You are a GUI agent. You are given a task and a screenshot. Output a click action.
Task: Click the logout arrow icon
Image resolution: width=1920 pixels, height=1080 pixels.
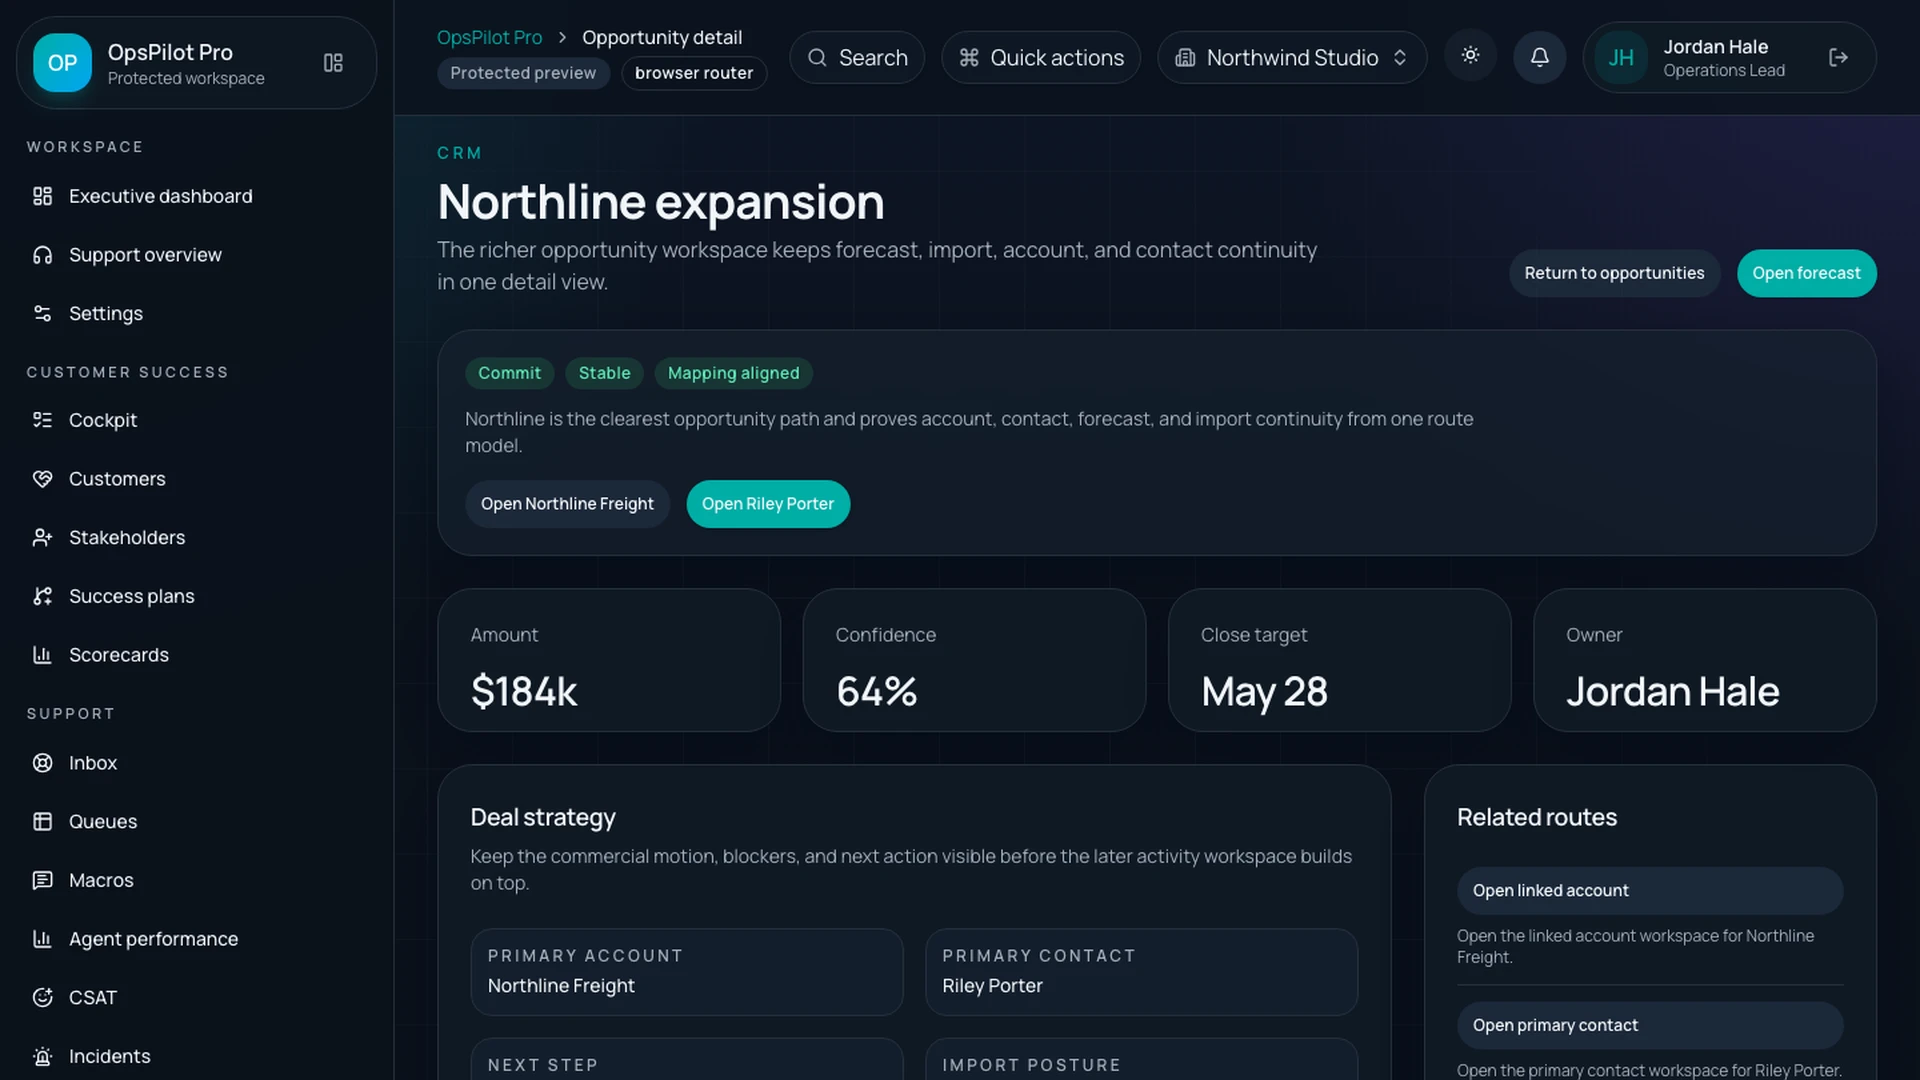1838,58
